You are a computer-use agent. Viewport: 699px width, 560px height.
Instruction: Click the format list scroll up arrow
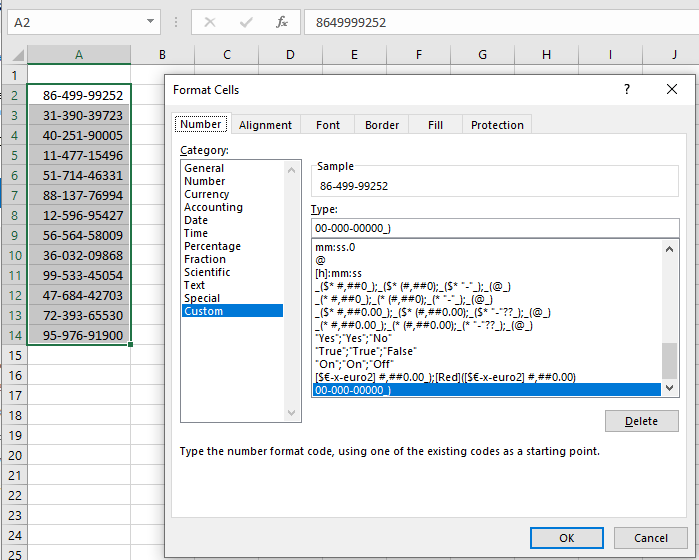tap(669, 249)
